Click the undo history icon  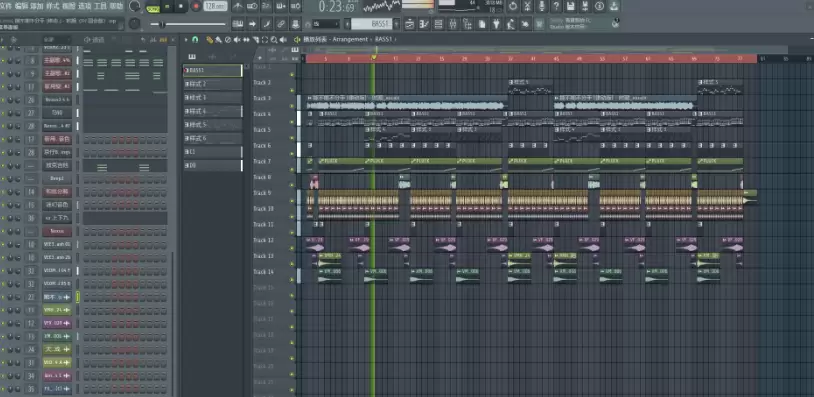(x=513, y=6)
